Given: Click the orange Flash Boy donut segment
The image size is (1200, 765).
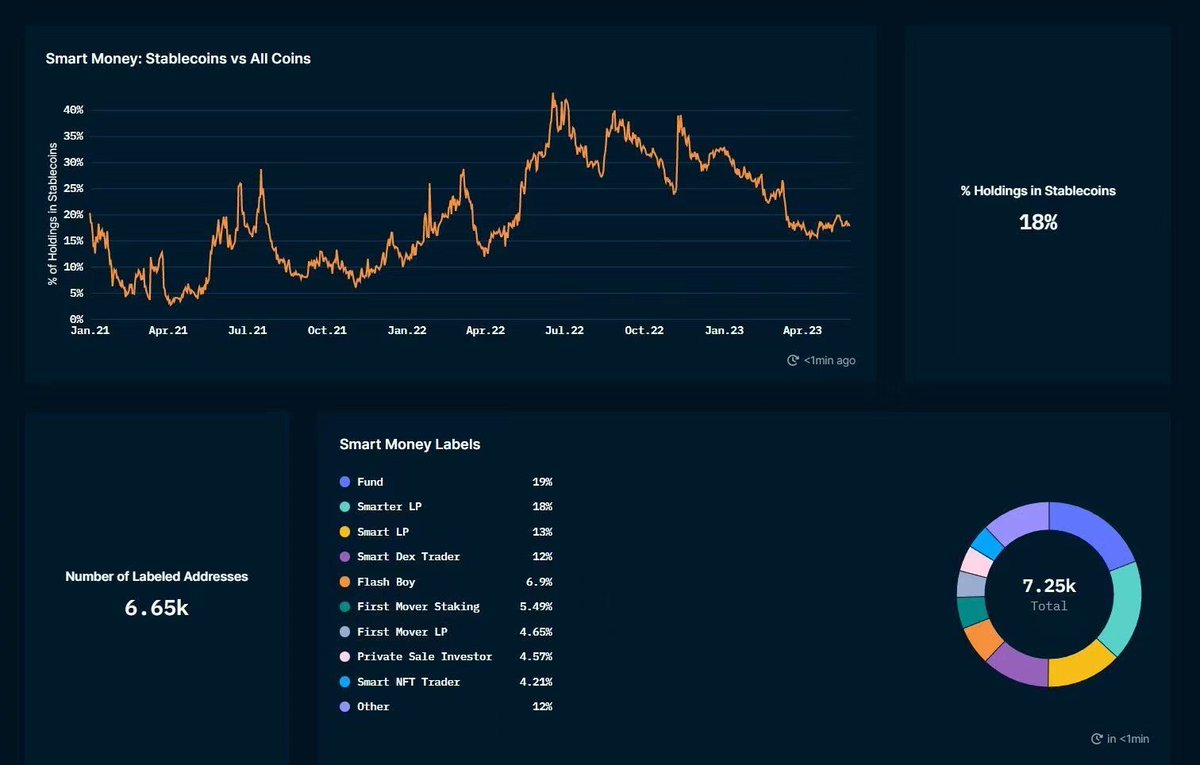Looking at the screenshot, I should (984, 639).
